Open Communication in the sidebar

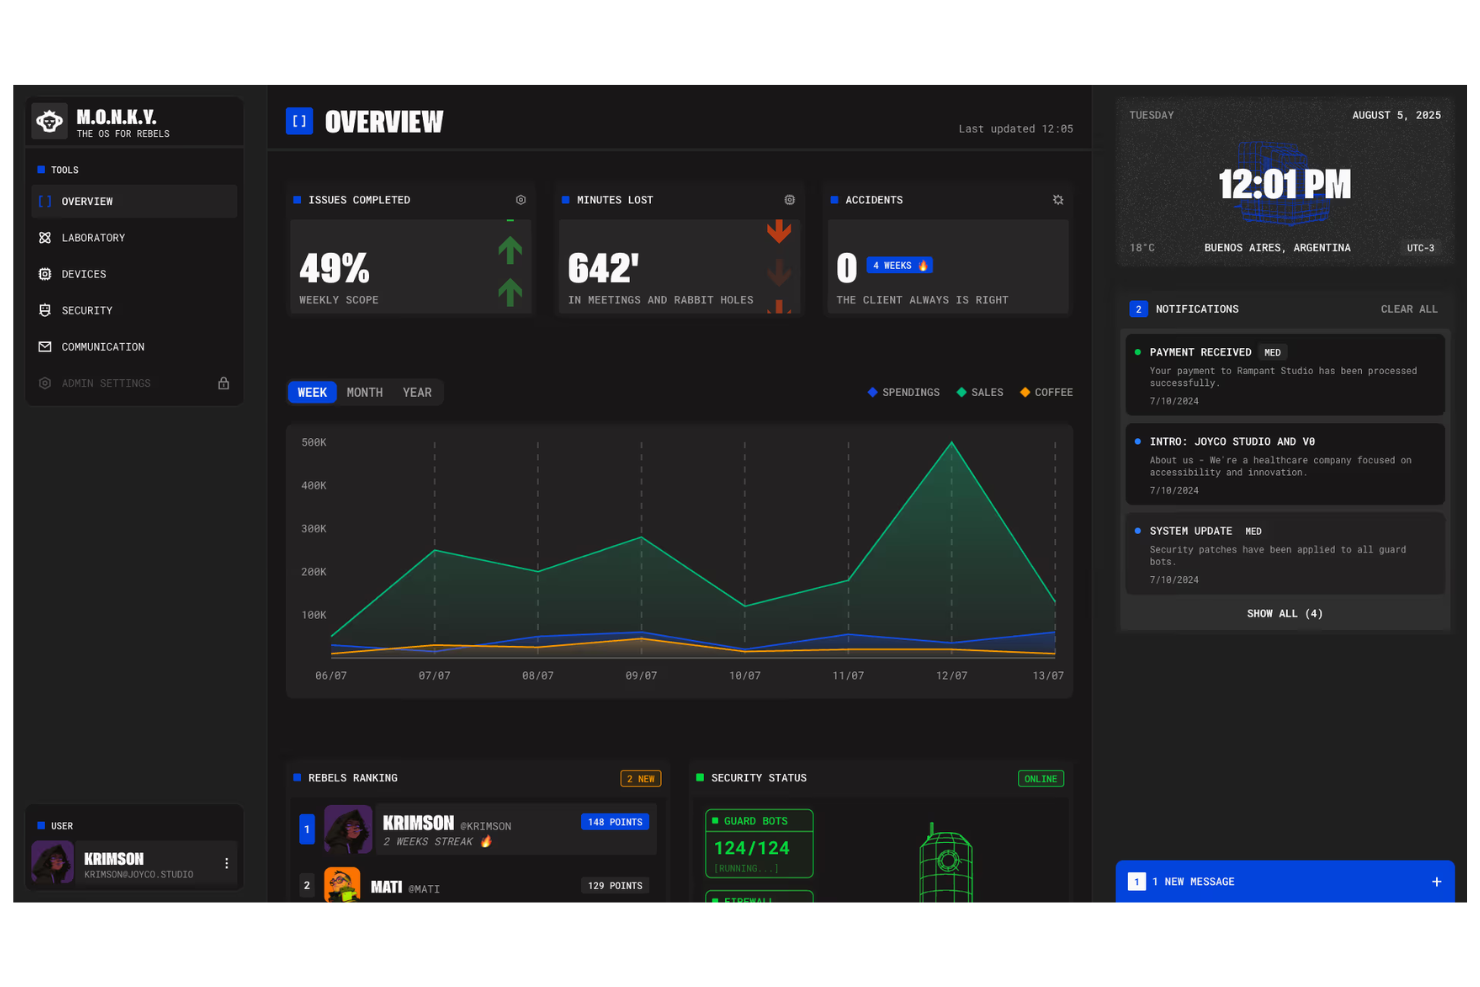(134, 347)
